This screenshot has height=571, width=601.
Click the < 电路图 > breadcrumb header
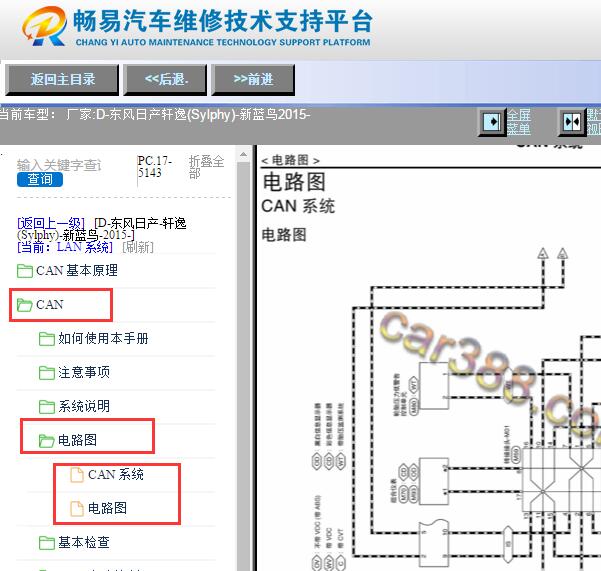[x=290, y=160]
